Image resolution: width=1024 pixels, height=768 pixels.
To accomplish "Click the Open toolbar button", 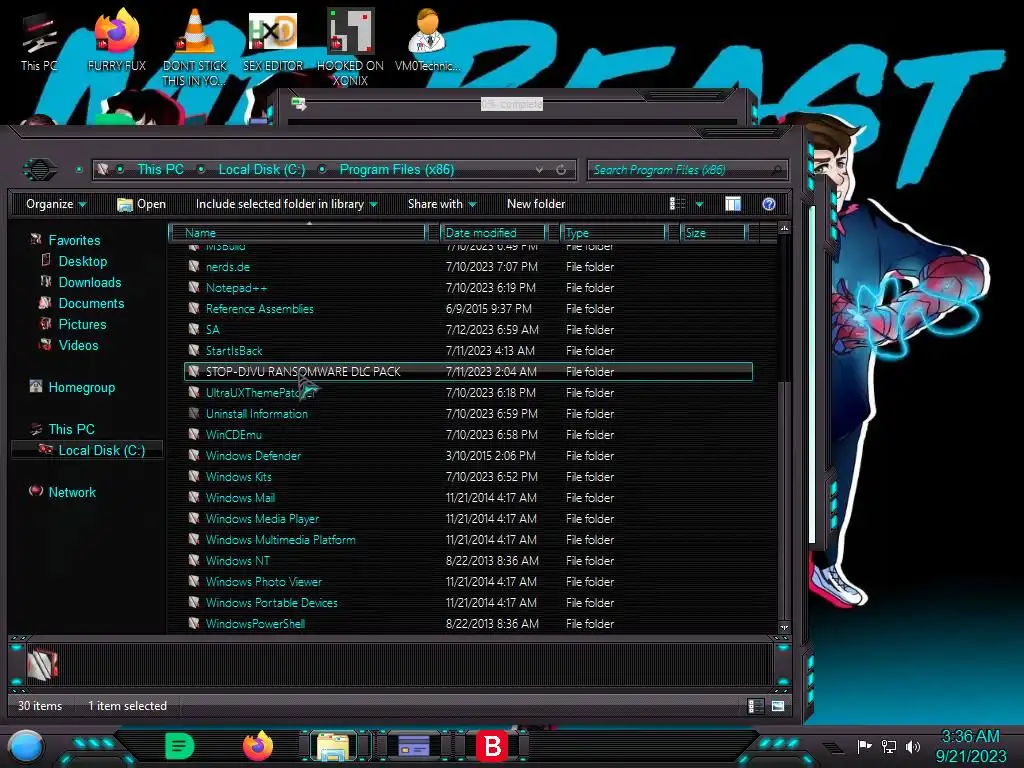I will (141, 204).
